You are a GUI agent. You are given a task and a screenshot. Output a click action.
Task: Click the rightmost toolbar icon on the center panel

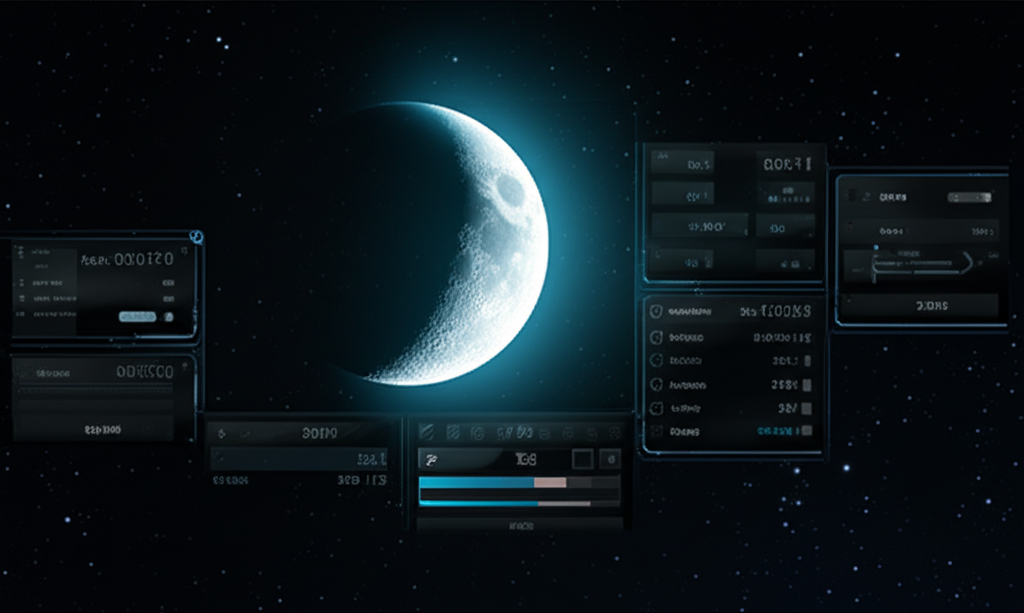pos(614,432)
